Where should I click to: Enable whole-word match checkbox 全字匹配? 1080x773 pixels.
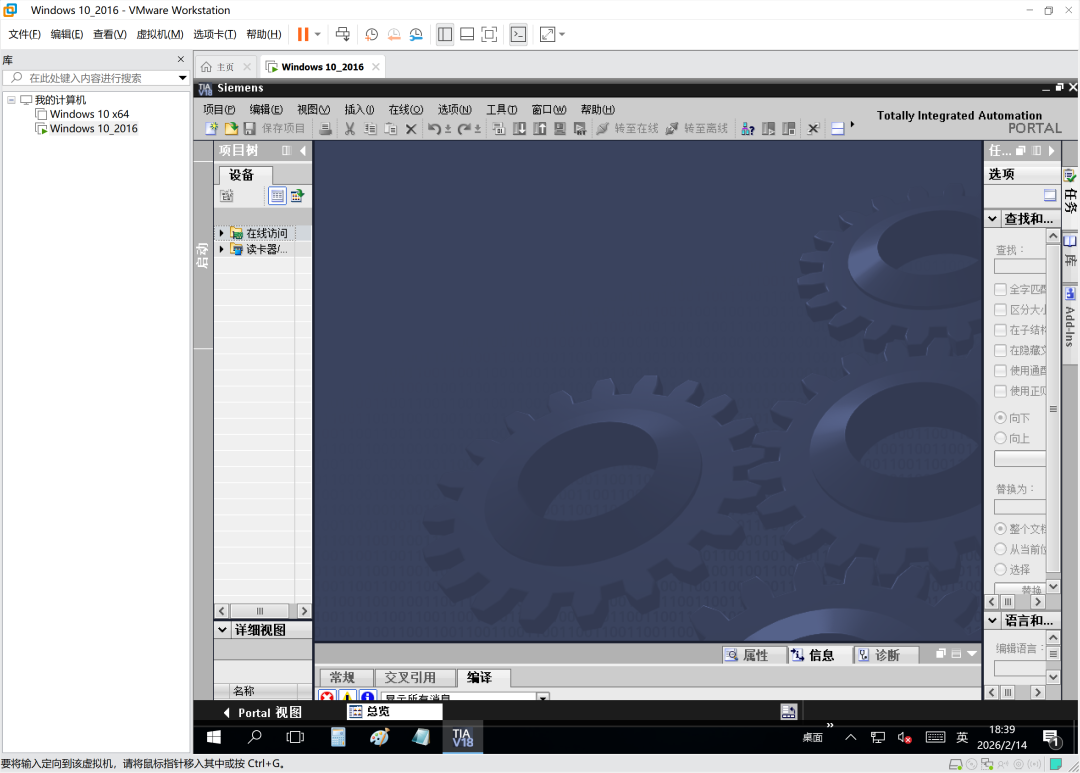(1001, 289)
